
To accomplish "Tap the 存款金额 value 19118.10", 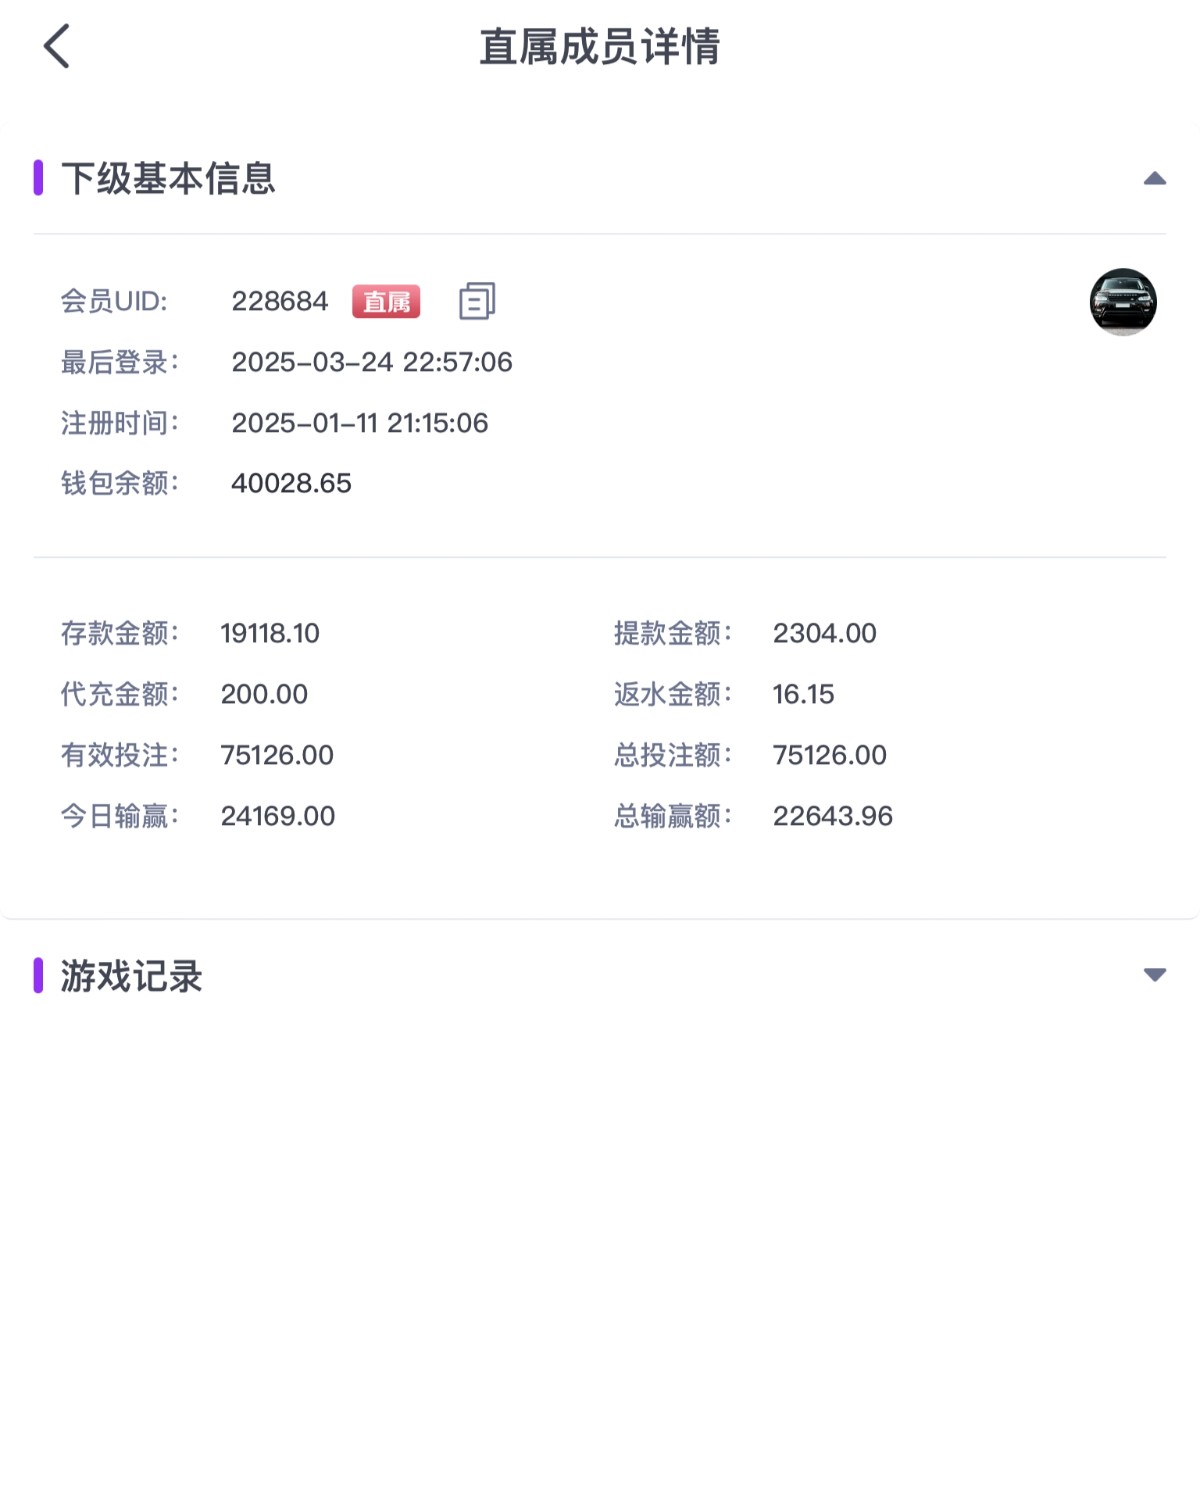I will pos(269,633).
